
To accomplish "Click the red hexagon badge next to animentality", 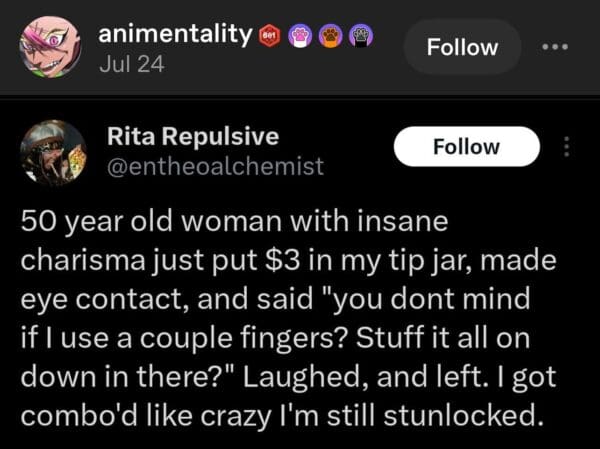I will 268,35.
